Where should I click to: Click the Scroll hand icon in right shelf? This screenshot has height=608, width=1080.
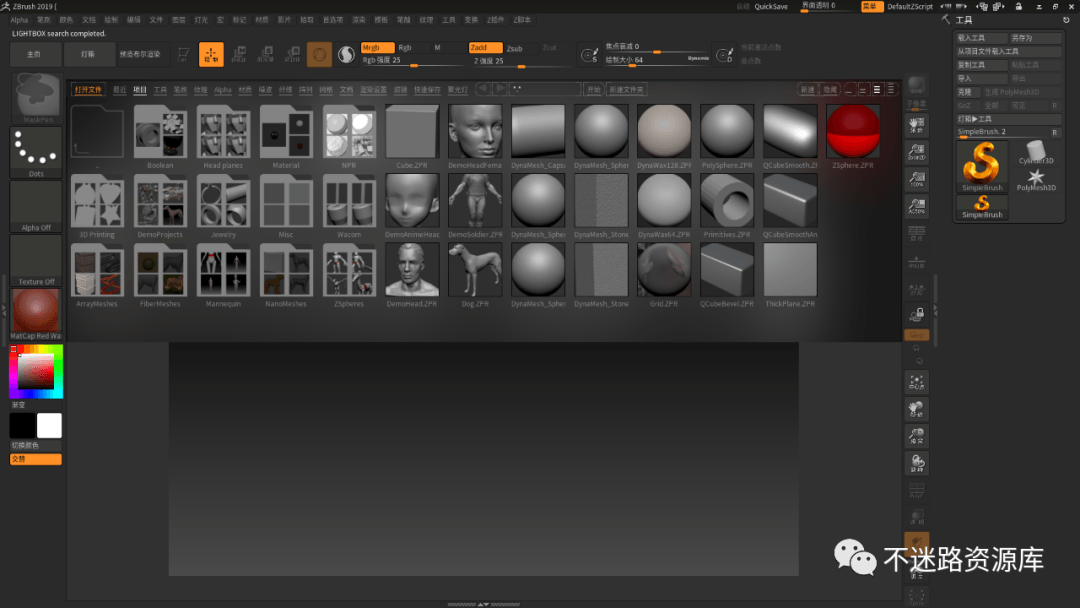pyautogui.click(x=916, y=125)
